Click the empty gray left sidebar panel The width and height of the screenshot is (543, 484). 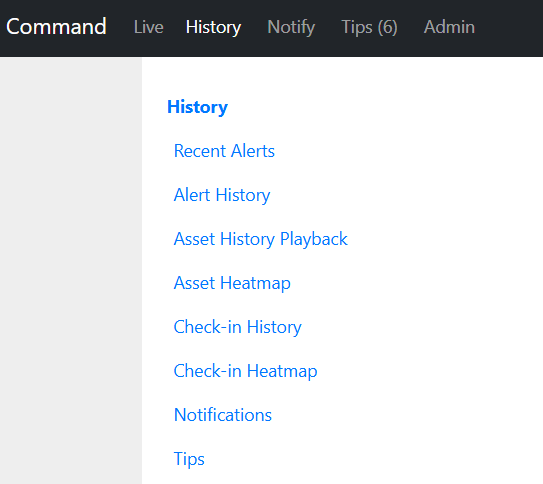click(71, 270)
